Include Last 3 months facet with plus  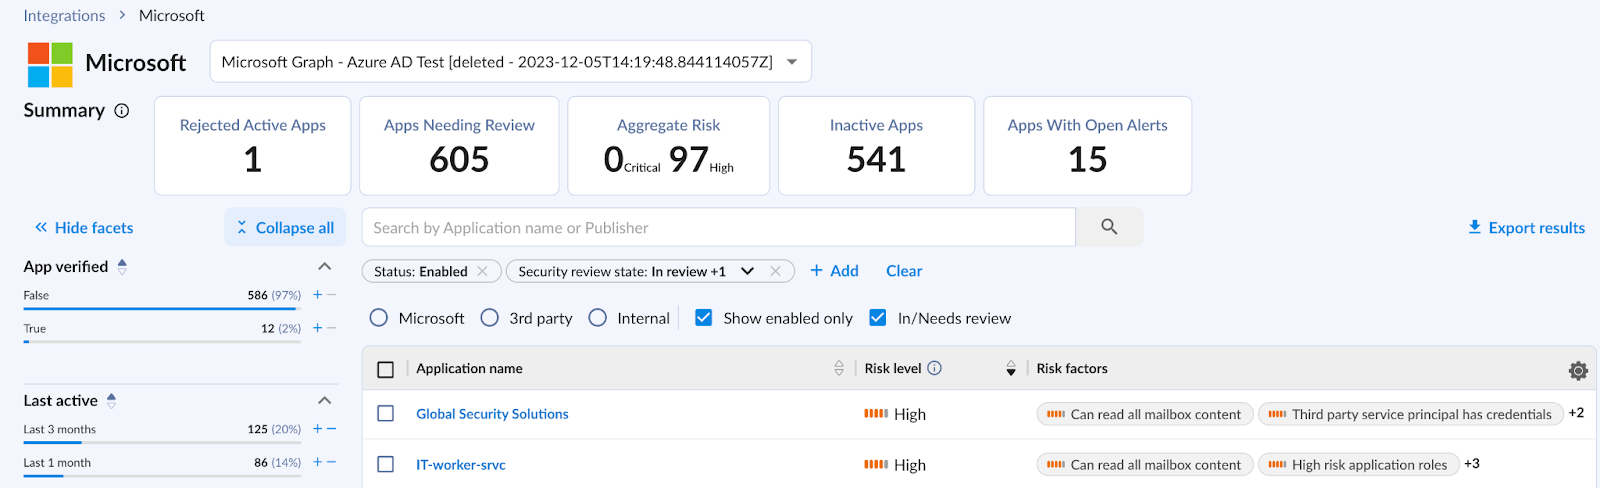click(318, 429)
